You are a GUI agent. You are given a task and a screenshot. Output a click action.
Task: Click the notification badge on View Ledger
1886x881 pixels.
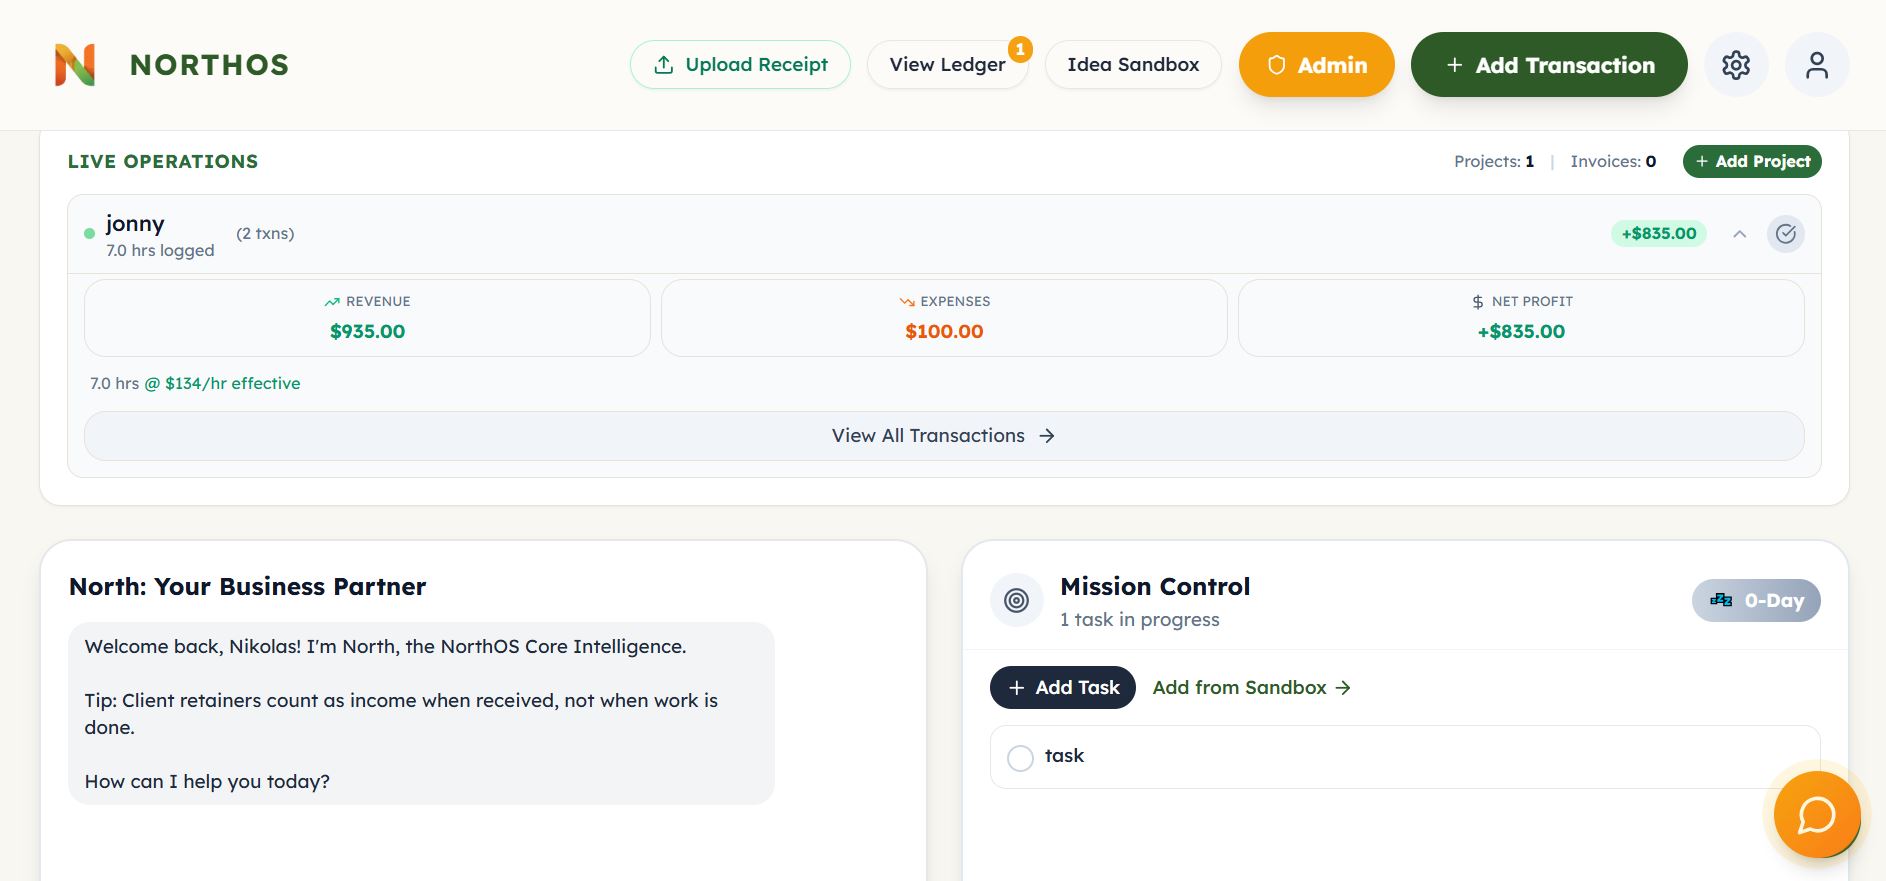click(x=1020, y=49)
